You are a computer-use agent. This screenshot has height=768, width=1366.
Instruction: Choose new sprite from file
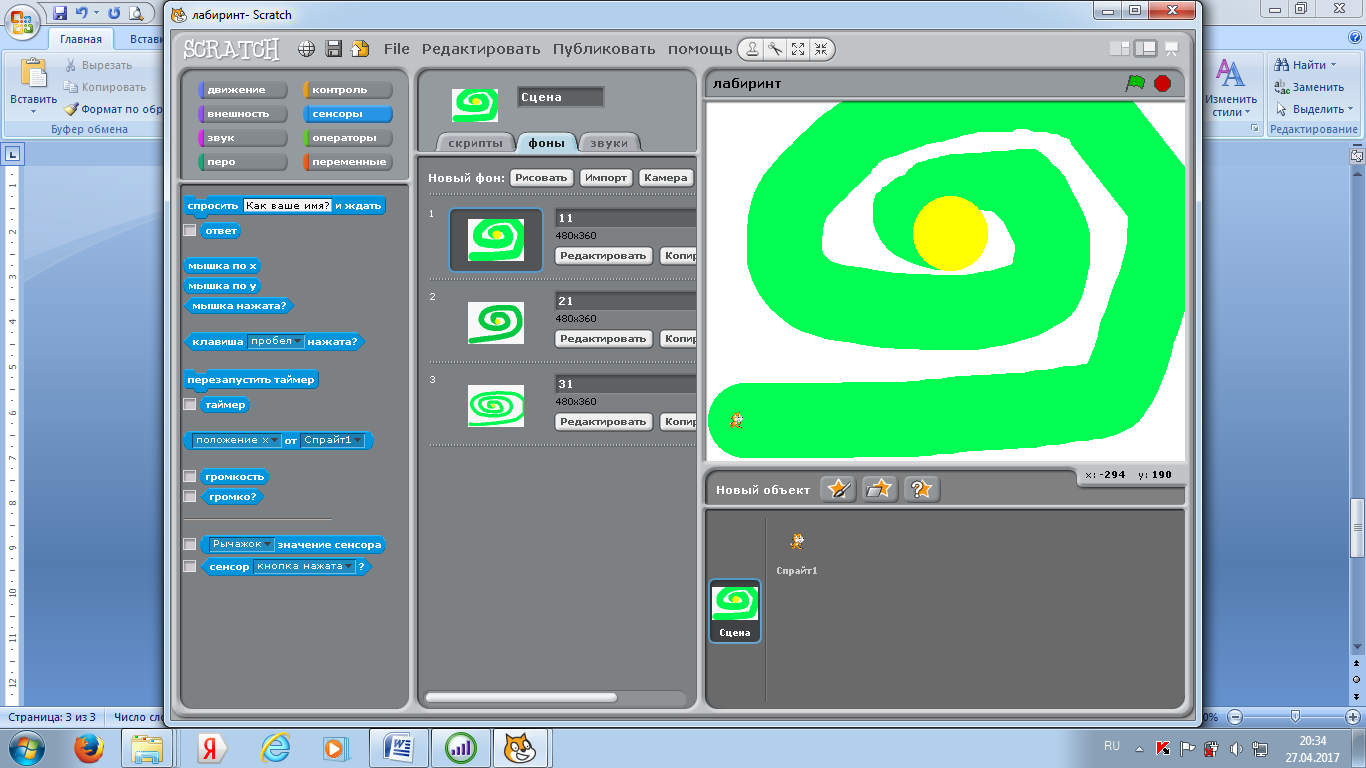click(880, 489)
